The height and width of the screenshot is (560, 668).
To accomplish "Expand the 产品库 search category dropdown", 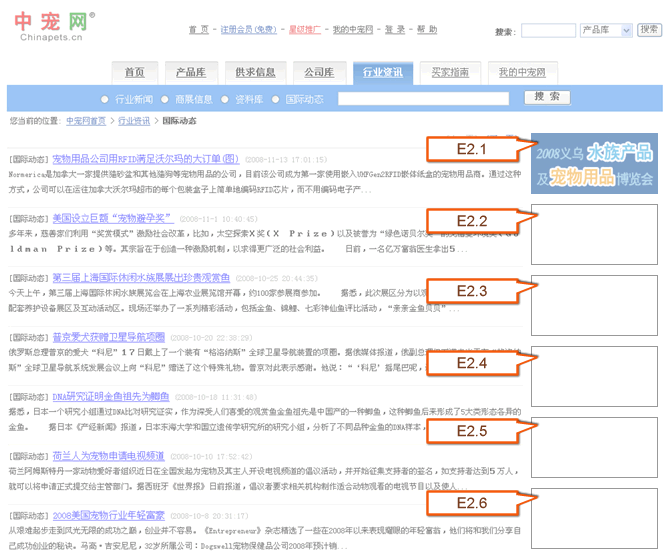I will coord(607,31).
